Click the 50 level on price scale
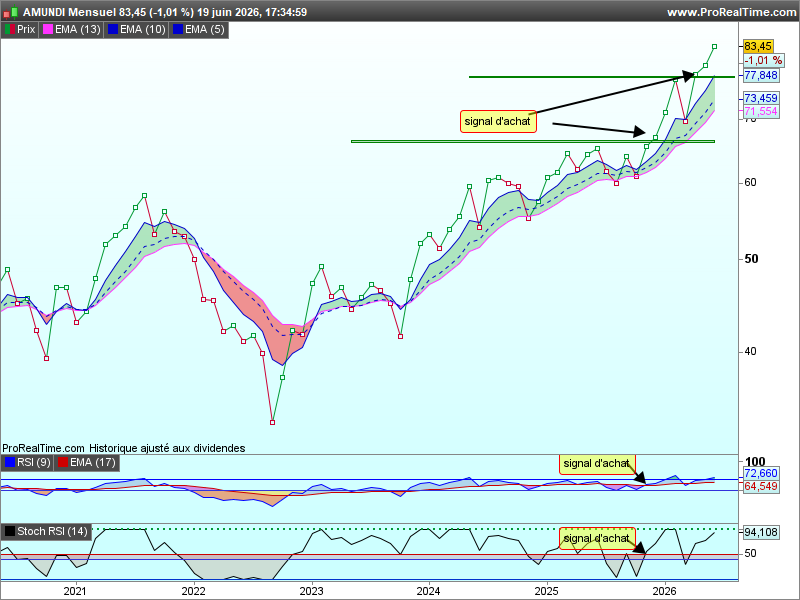 tap(752, 259)
